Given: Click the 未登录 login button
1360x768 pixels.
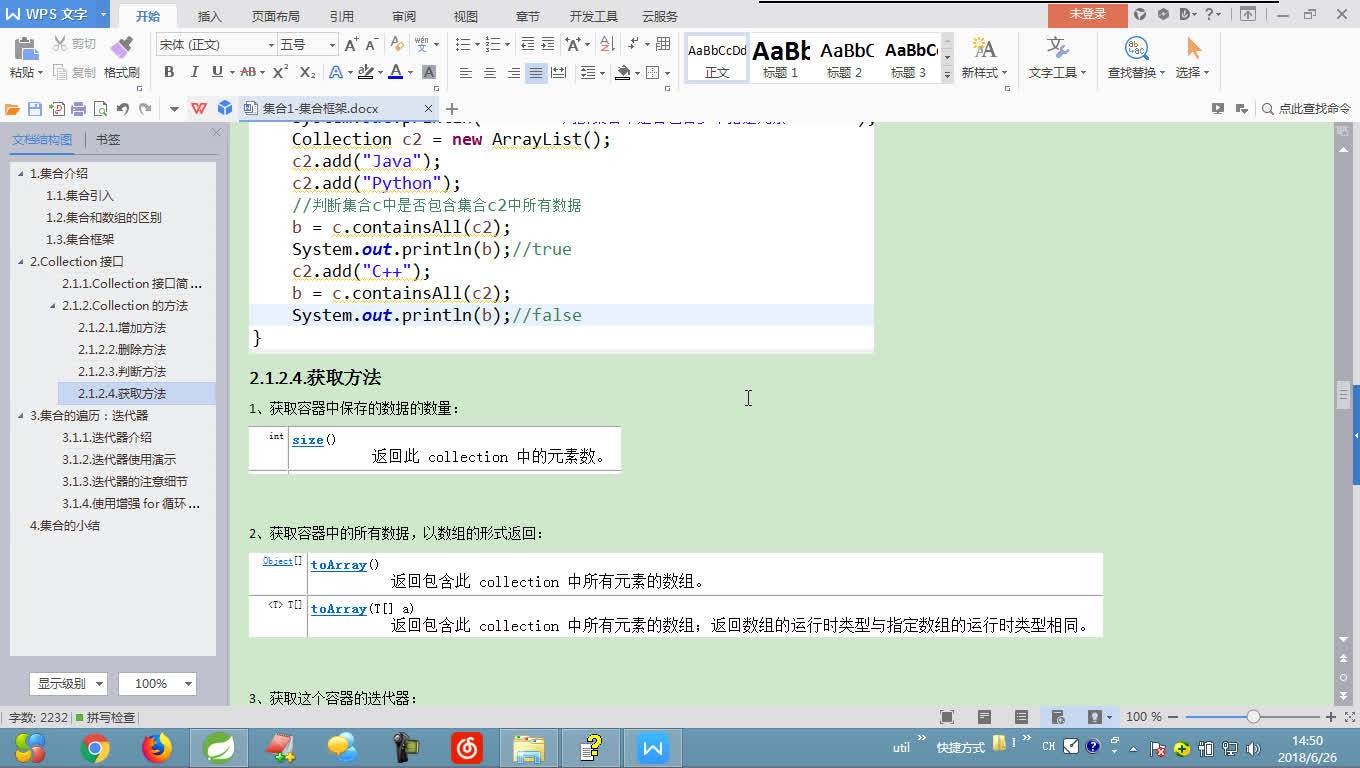Looking at the screenshot, I should [1088, 14].
